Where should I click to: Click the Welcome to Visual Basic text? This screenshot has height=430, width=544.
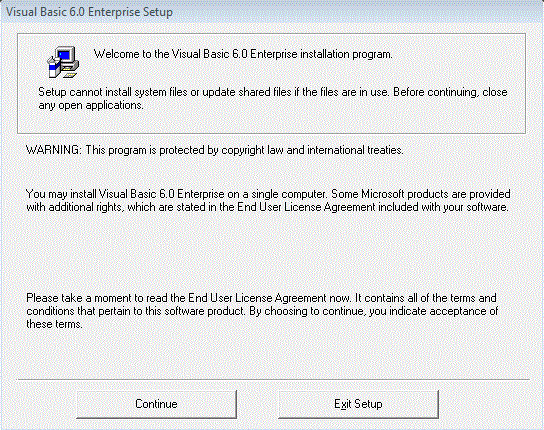[x=243, y=54]
